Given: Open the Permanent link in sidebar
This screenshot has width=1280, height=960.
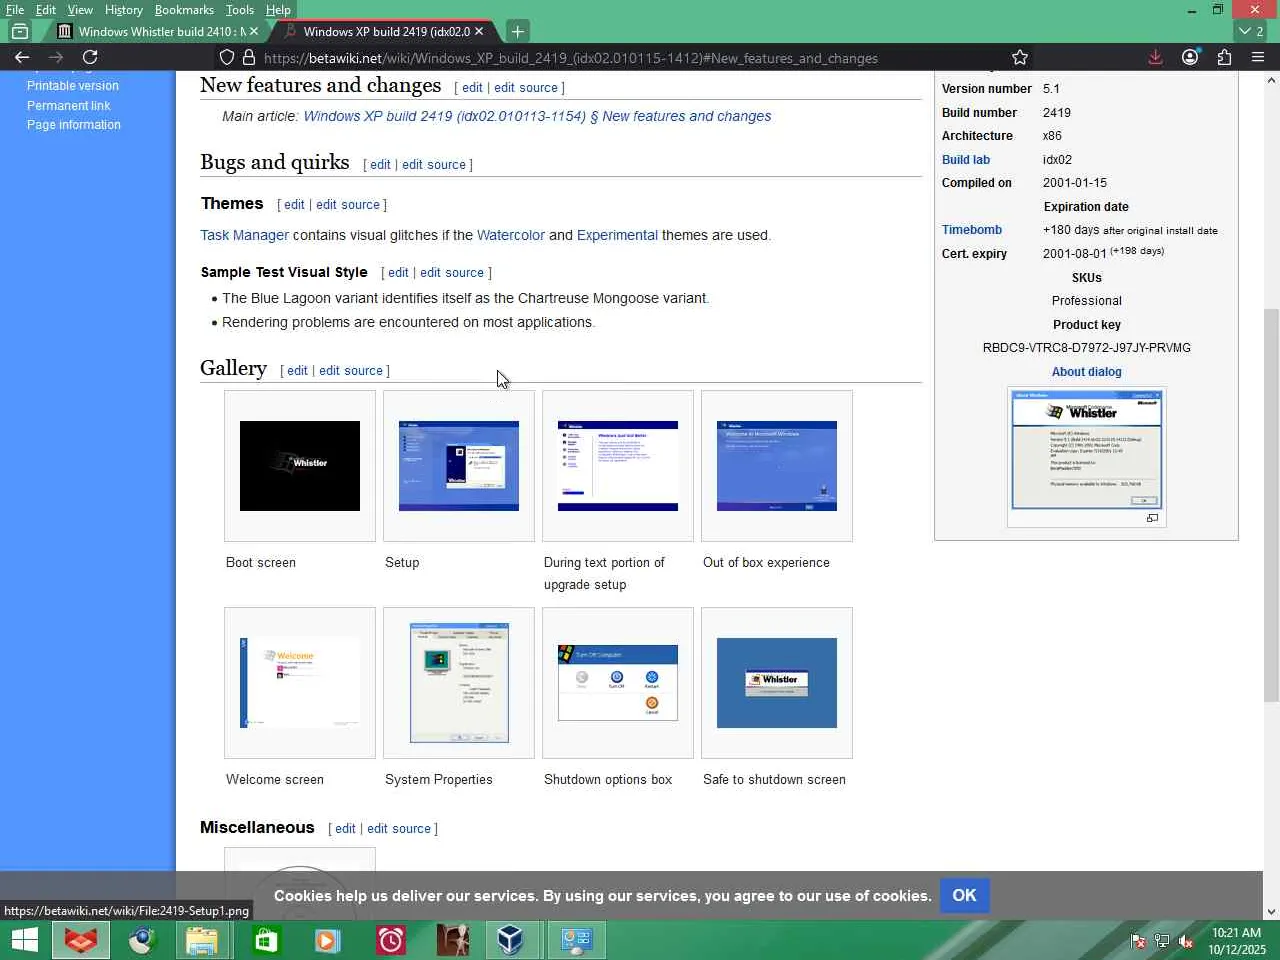Looking at the screenshot, I should (69, 106).
